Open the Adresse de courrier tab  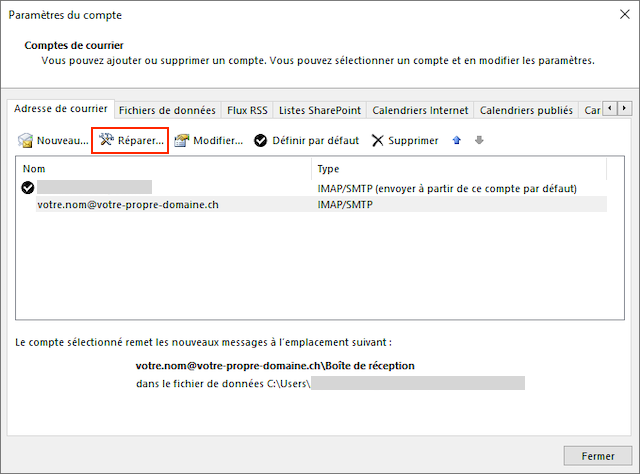tap(61, 109)
